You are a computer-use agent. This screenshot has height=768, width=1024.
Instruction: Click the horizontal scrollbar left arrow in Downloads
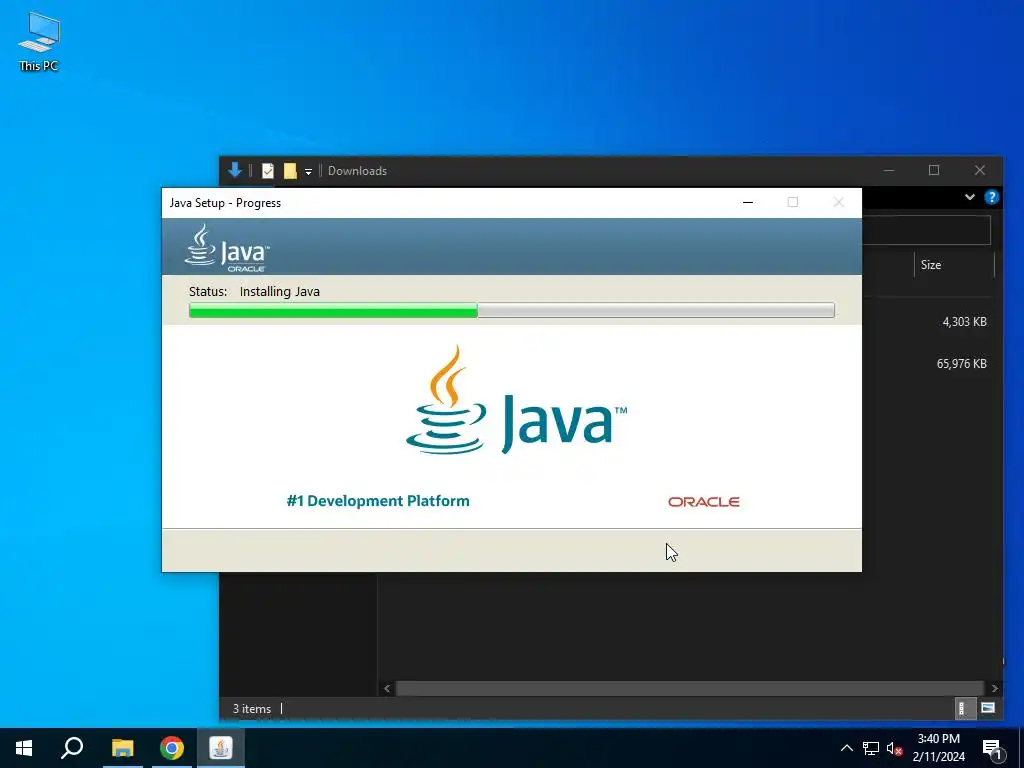[x=387, y=688]
